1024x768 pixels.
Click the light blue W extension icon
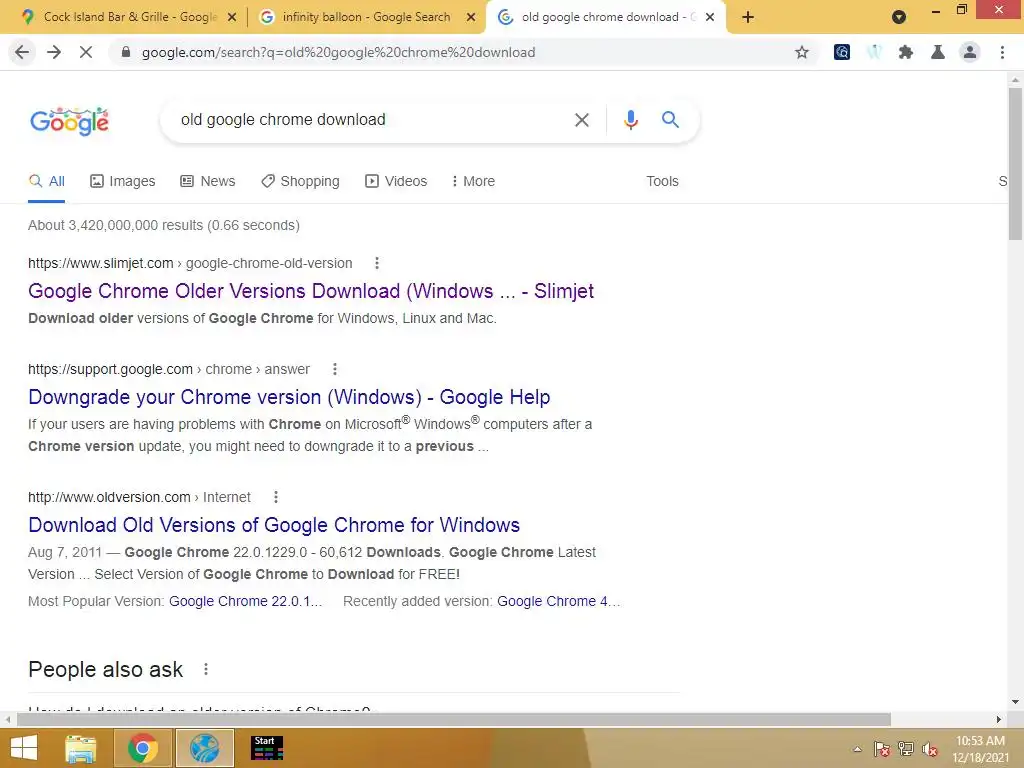pyautogui.click(x=874, y=52)
